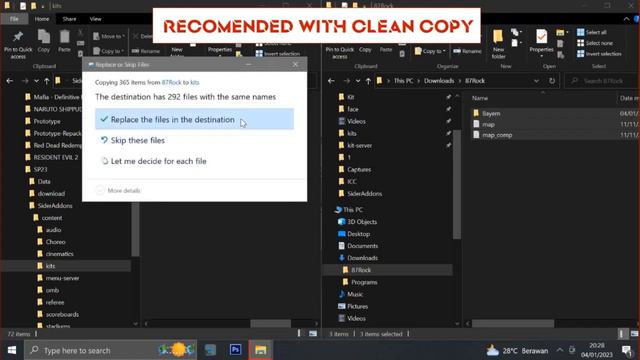The image size is (640, 360).
Task: Open Copy to dropdown in left window
Action: pos(109,51)
